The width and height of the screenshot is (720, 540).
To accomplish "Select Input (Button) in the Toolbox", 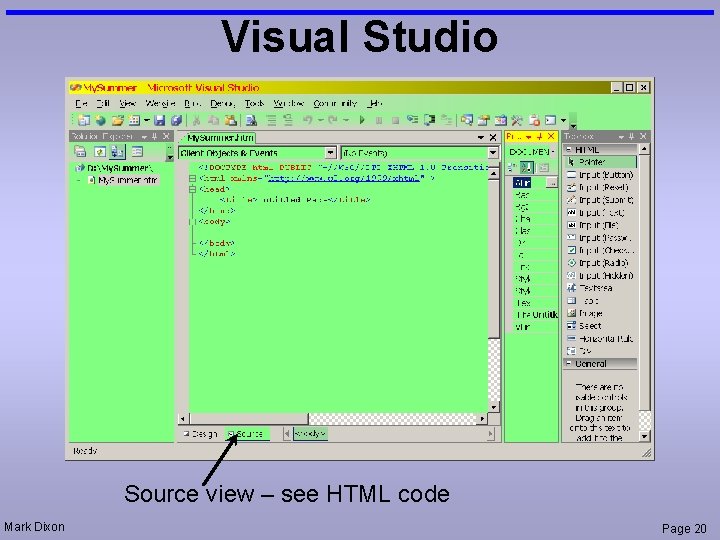I will click(600, 175).
